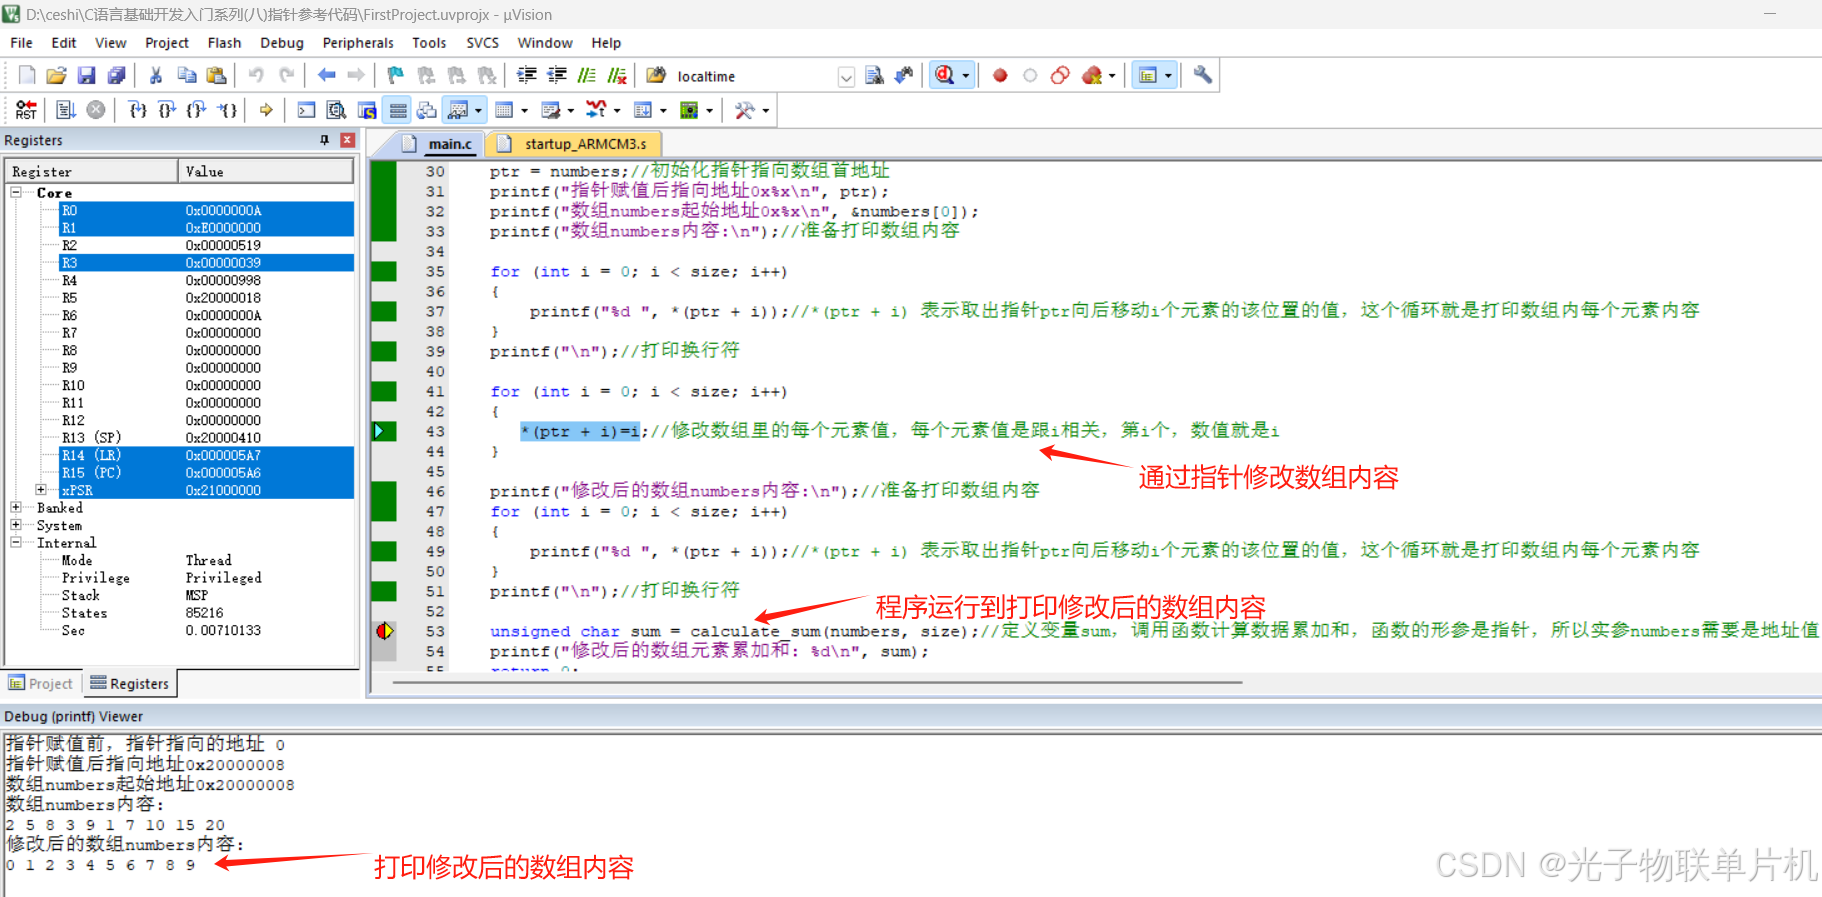Open the Memory window dropdown arrow
Viewport: 1822px width, 897px height.
pos(524,110)
